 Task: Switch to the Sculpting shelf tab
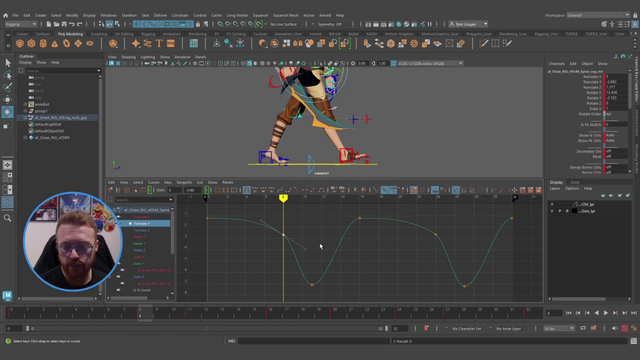(x=99, y=34)
